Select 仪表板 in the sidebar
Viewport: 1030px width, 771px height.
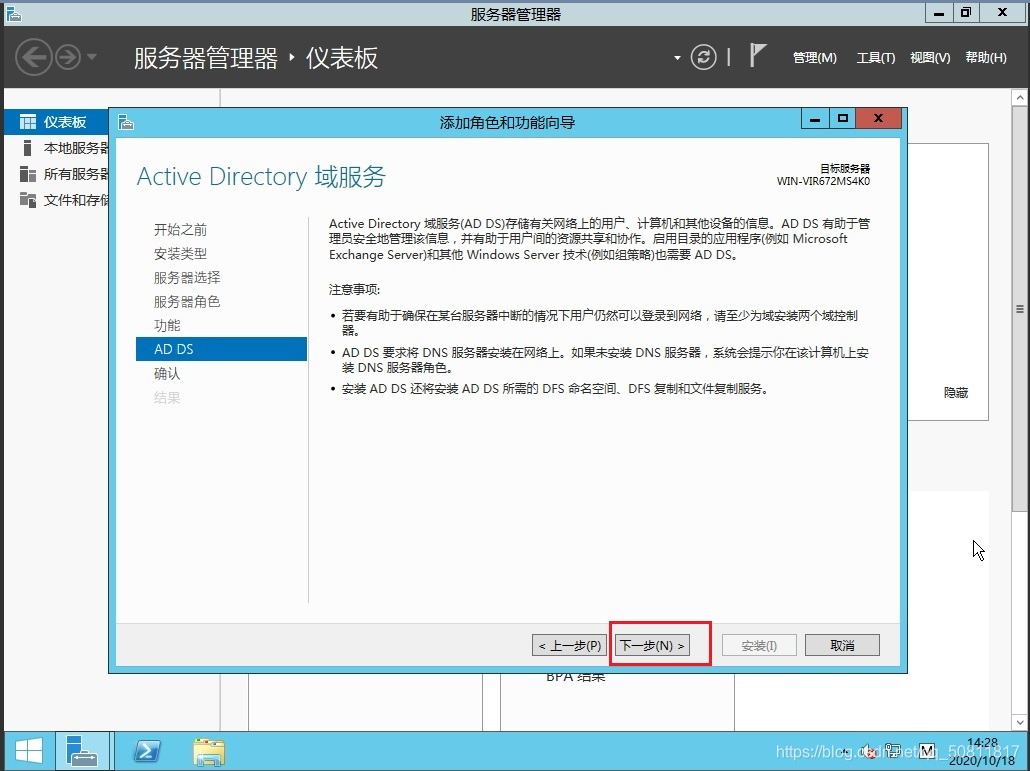tap(56, 121)
